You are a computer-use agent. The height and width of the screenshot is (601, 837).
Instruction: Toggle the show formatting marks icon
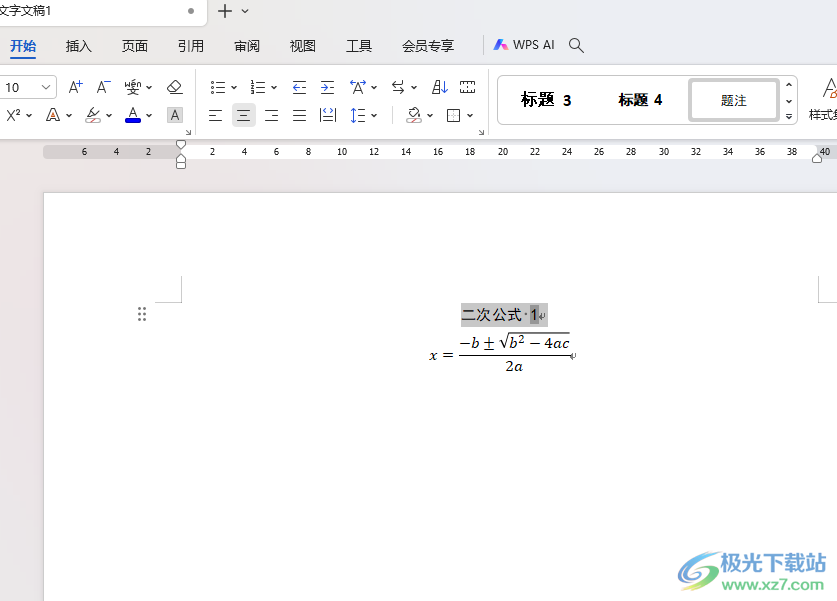coord(467,87)
